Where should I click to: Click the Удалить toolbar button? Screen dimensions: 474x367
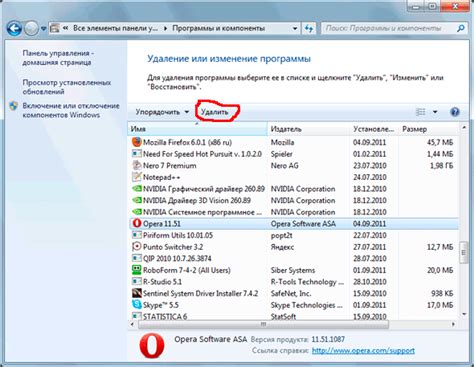(215, 112)
